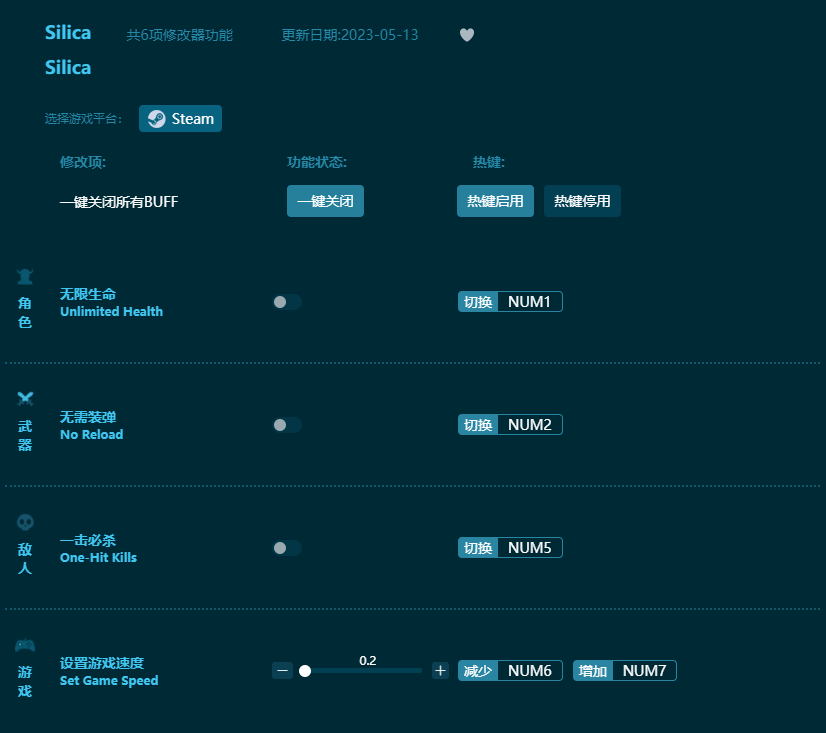Select the 角色 character category icon
The width and height of the screenshot is (826, 733).
[25, 276]
